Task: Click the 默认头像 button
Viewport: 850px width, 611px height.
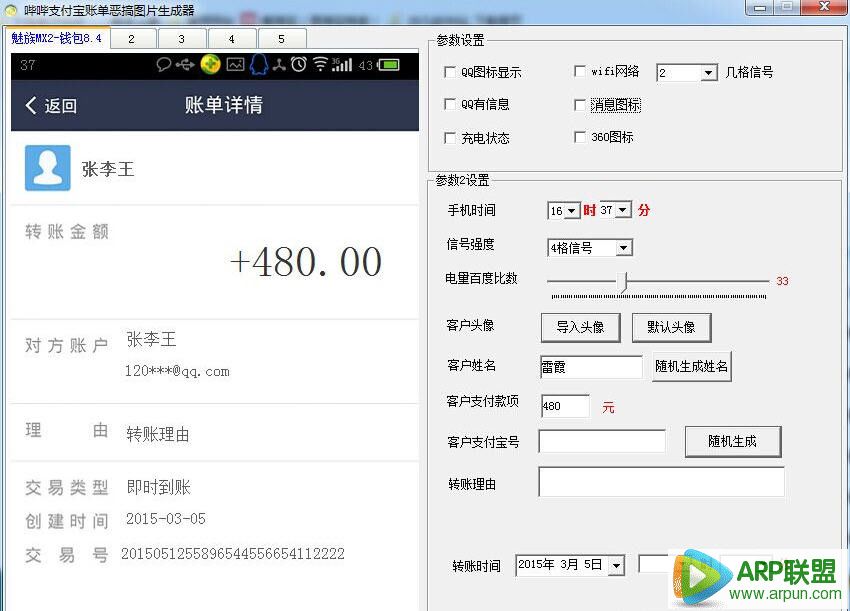Action: (x=671, y=327)
